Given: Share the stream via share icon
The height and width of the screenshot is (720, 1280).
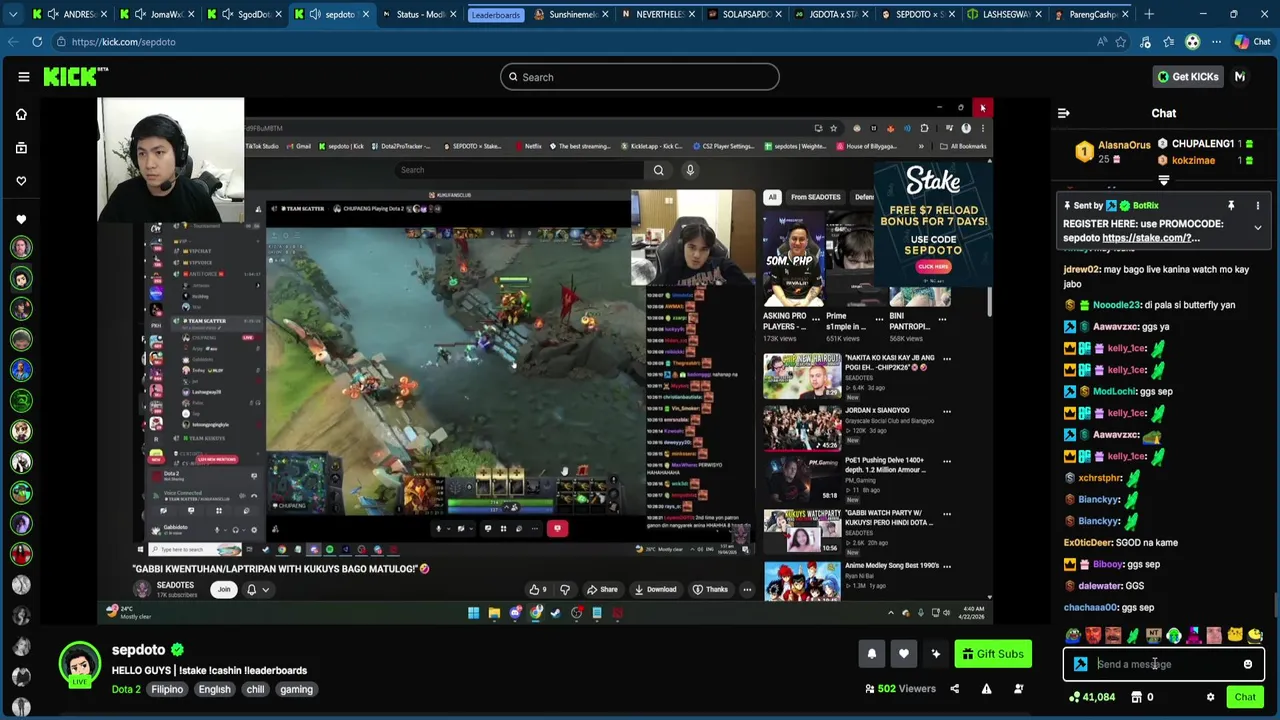Looking at the screenshot, I should 954,689.
